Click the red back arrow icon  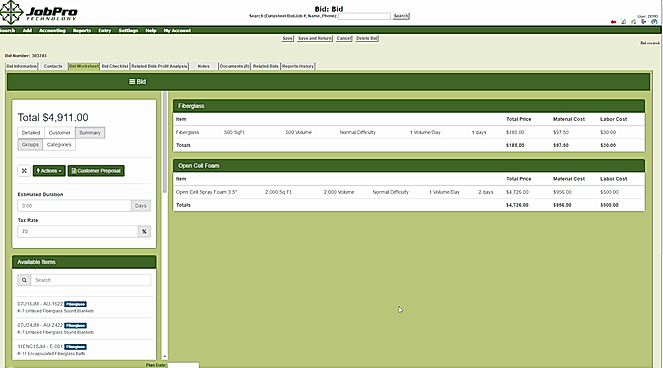613,22
